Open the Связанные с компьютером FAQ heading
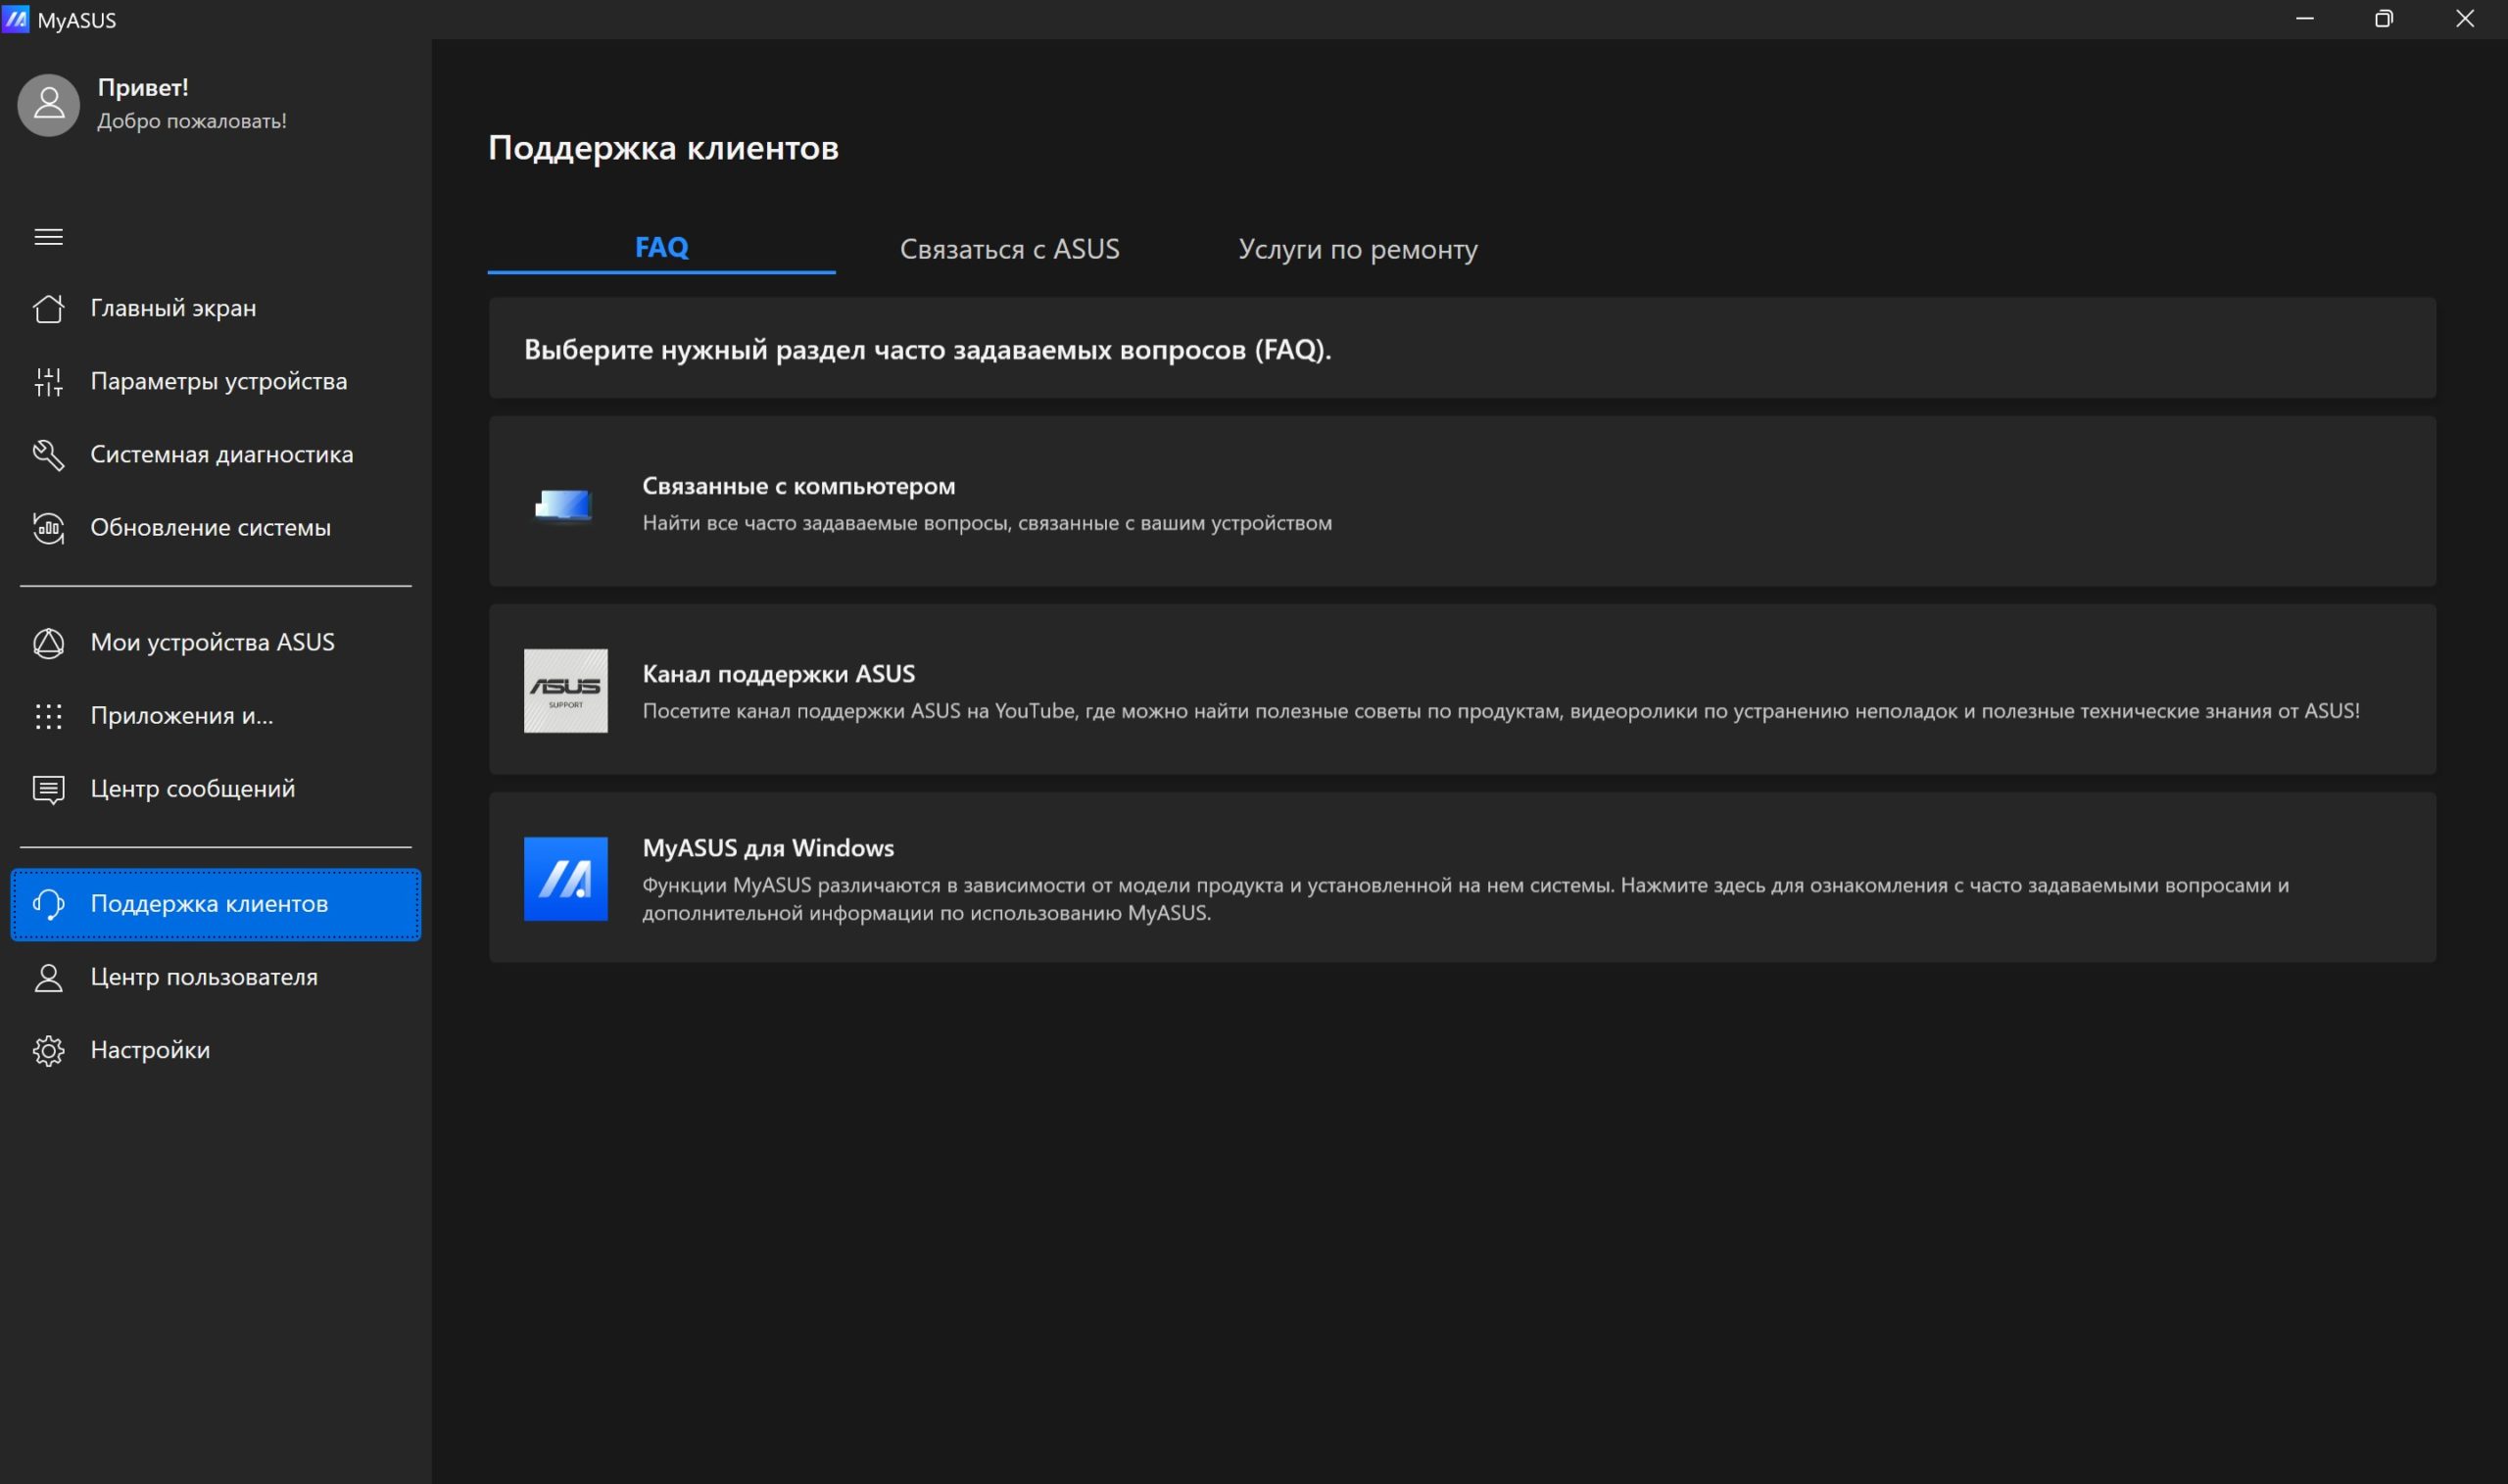This screenshot has height=1484, width=2508. tap(798, 486)
